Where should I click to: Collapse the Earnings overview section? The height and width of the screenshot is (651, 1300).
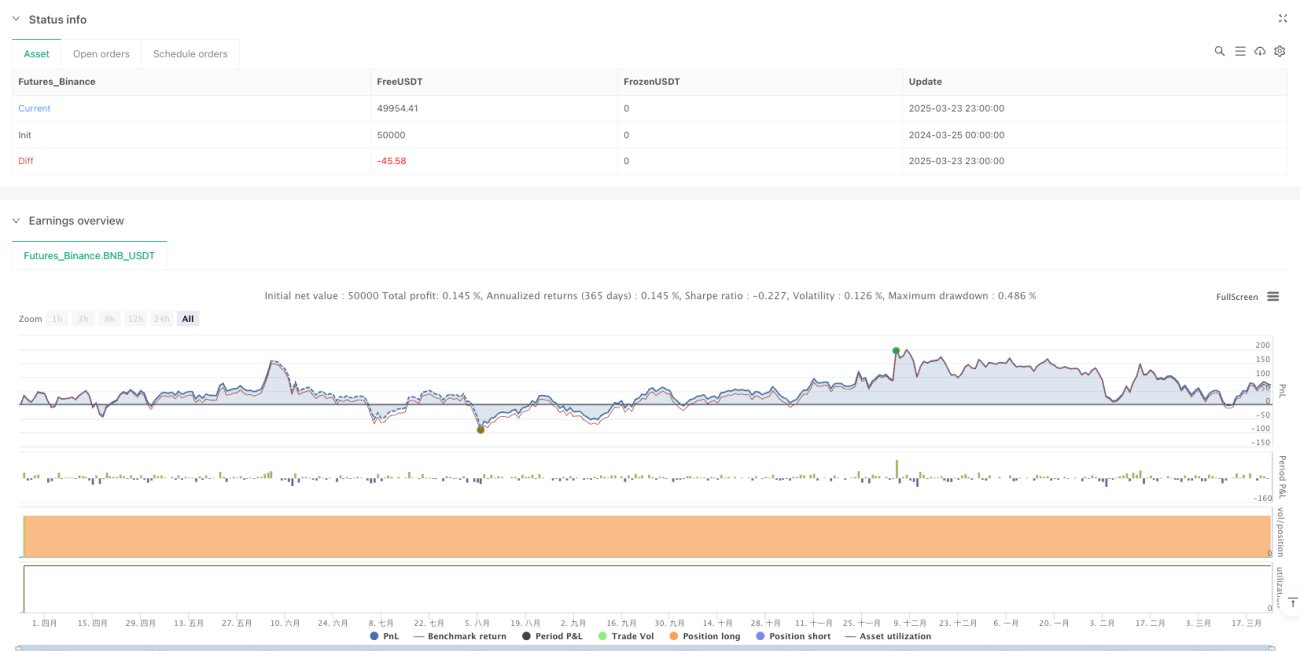click(15, 220)
